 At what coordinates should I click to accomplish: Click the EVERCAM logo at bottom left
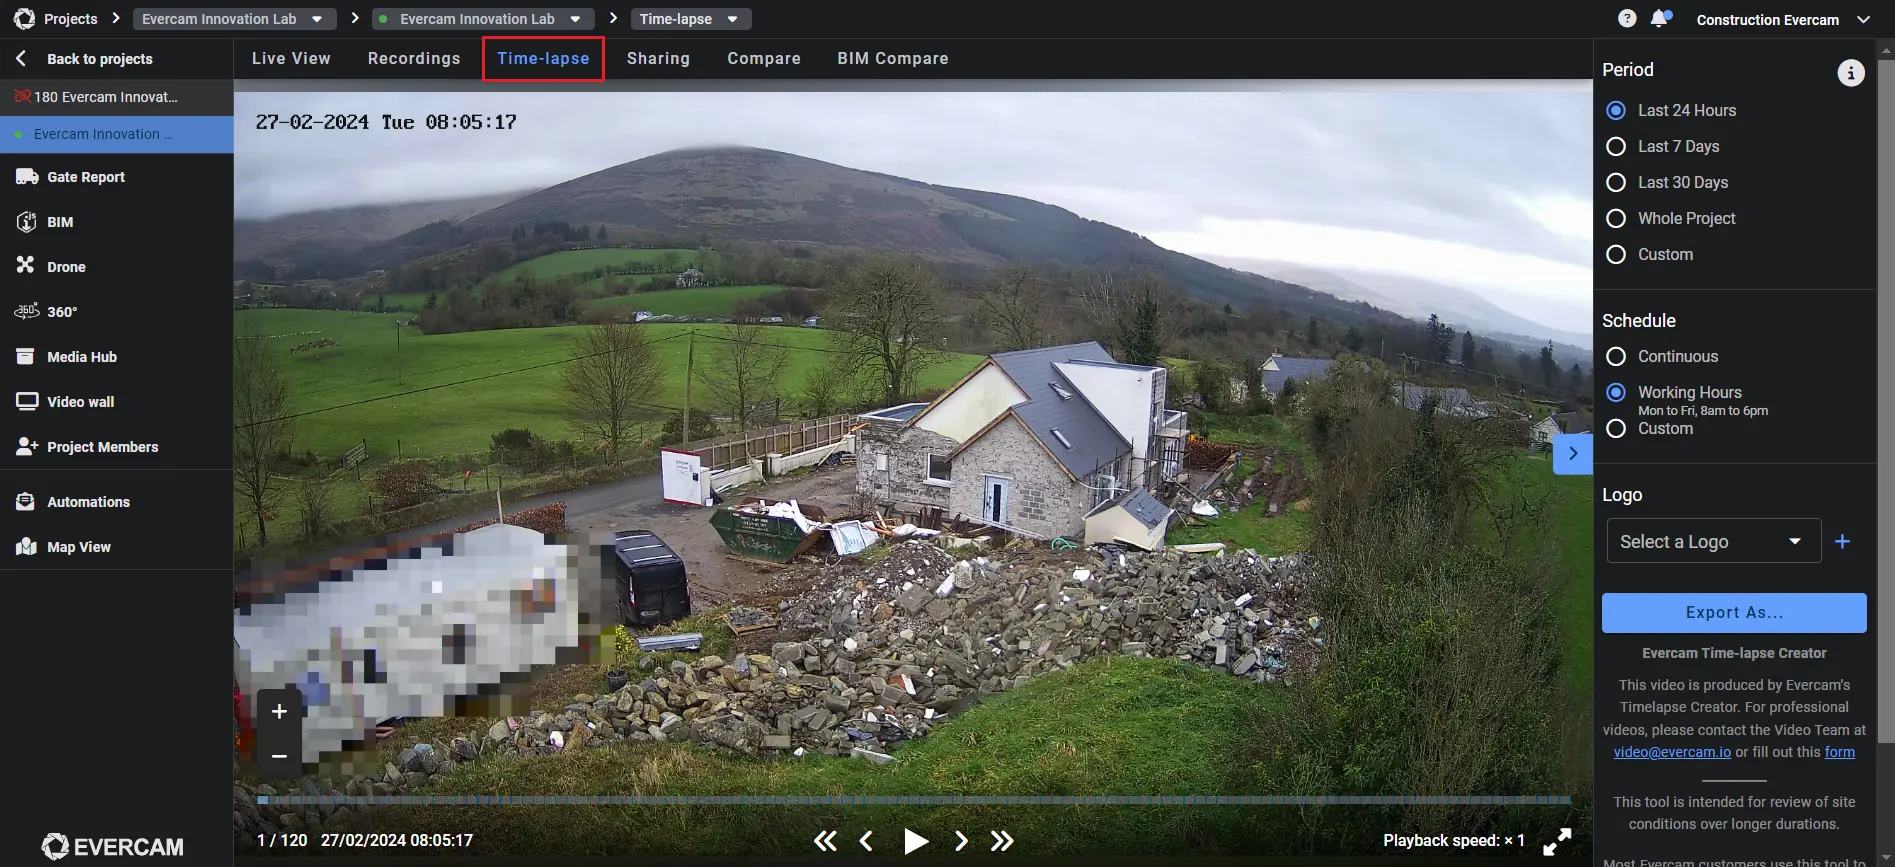(x=112, y=847)
